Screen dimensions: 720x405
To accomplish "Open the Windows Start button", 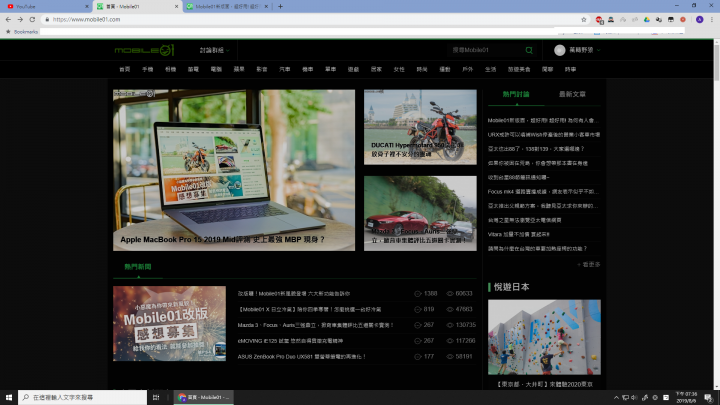I will coord(9,397).
